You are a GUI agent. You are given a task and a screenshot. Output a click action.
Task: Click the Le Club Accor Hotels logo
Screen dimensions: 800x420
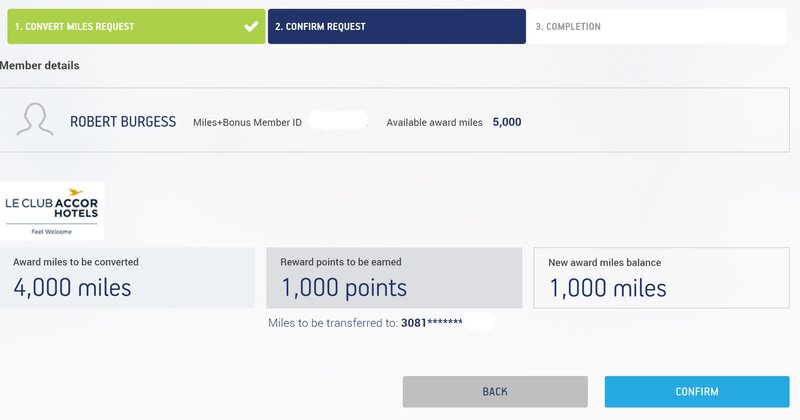pyautogui.click(x=52, y=211)
